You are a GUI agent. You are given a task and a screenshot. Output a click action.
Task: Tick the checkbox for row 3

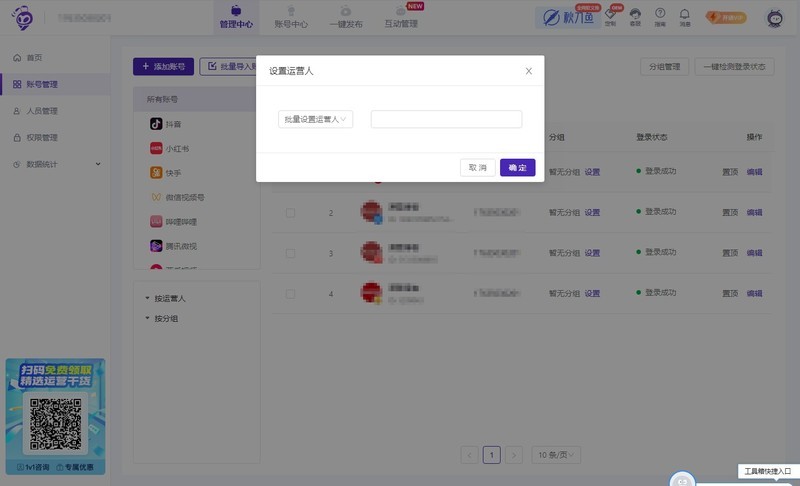point(290,253)
